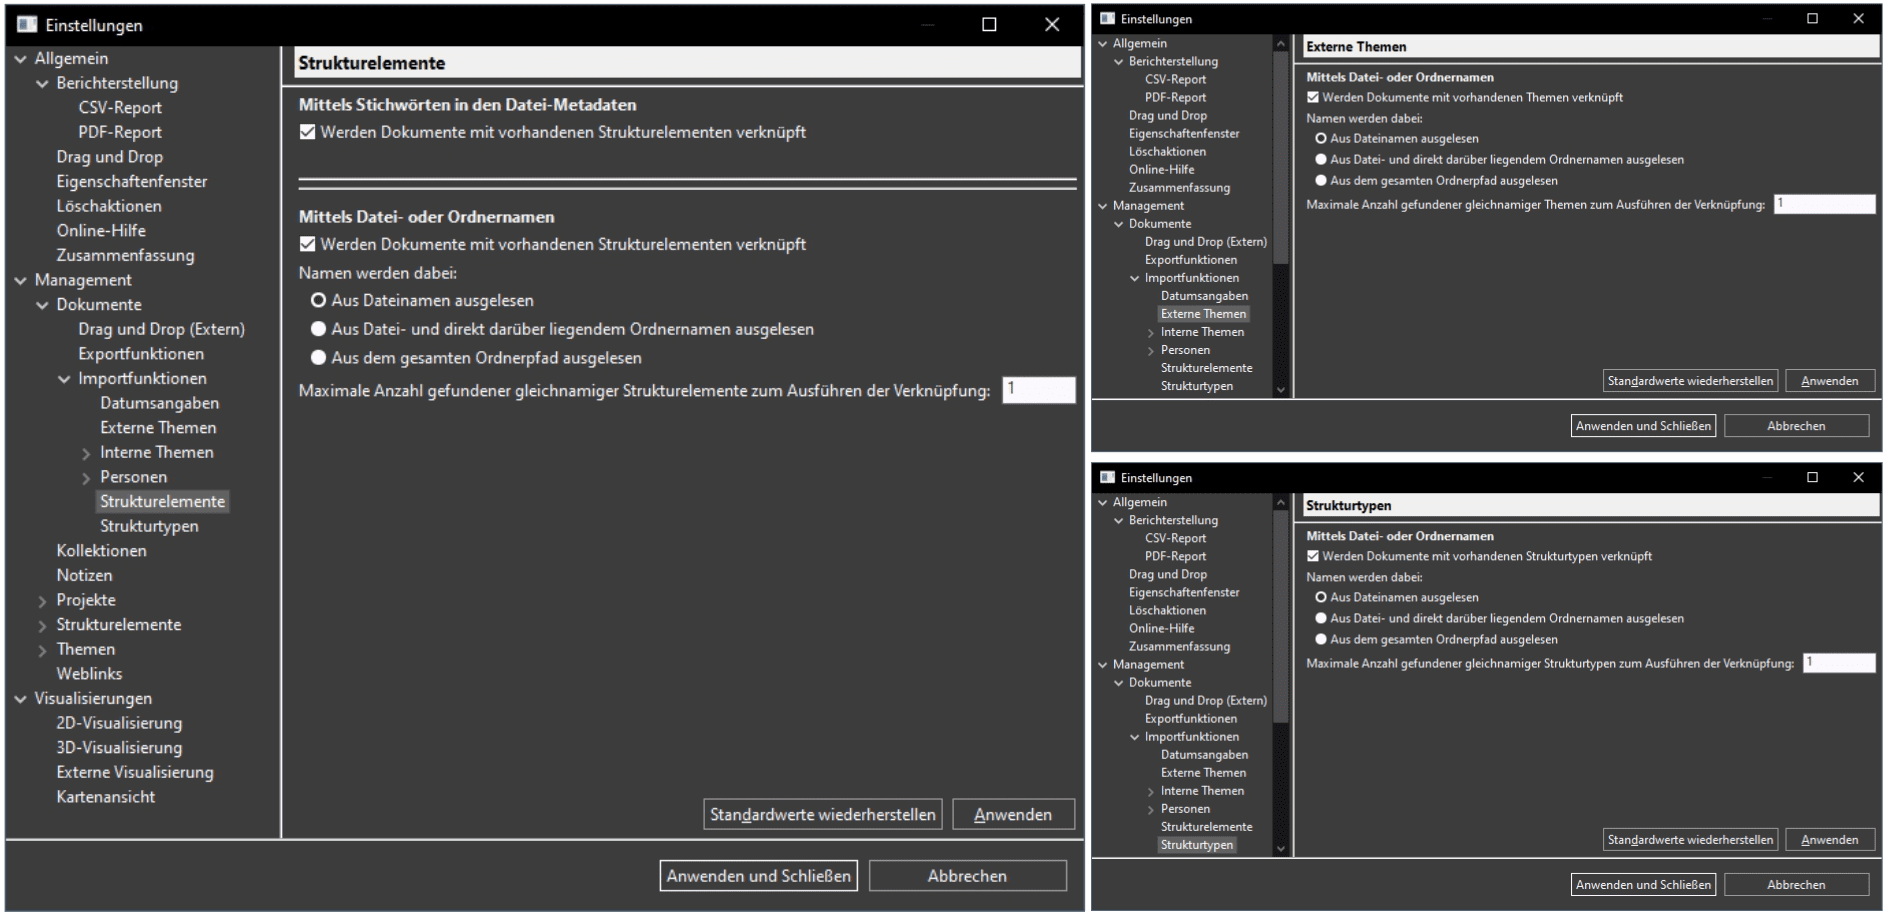
Task: Select 'Aus dem gesamten Ordnerpfad ausgelesen' in Externe Themen window
Action: point(1321,180)
